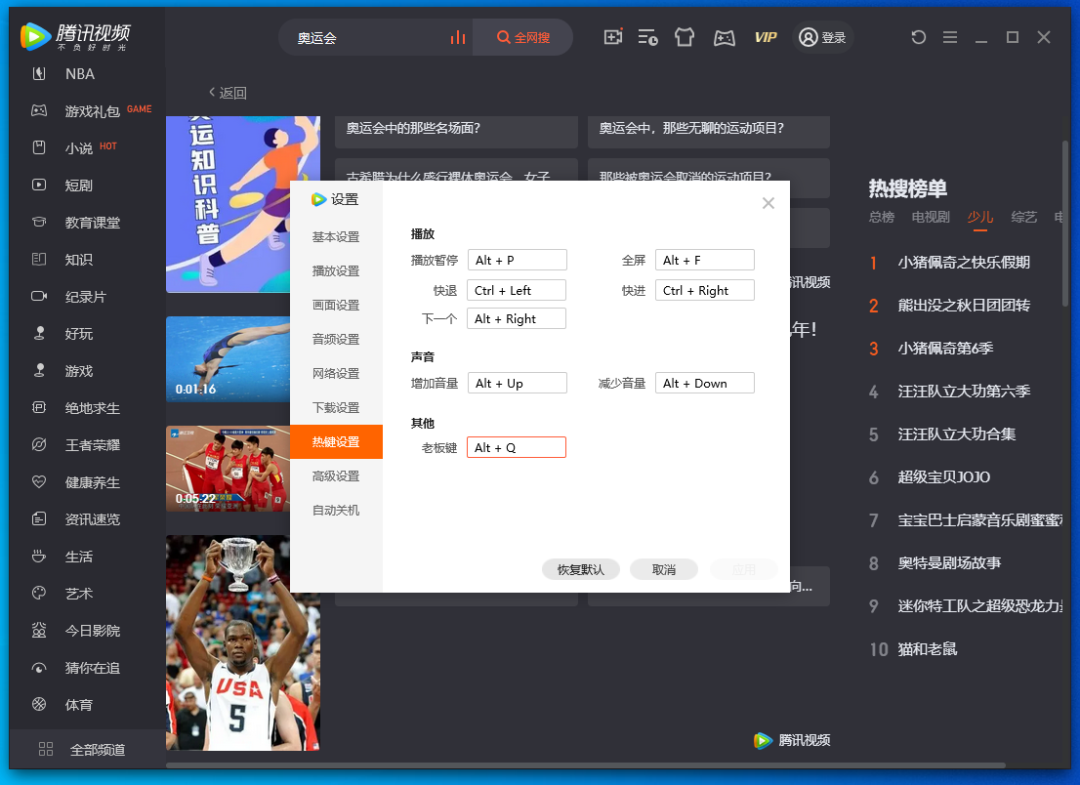1080x785 pixels.
Task: Open the viewing history icon beside the search bar
Action: (x=648, y=36)
